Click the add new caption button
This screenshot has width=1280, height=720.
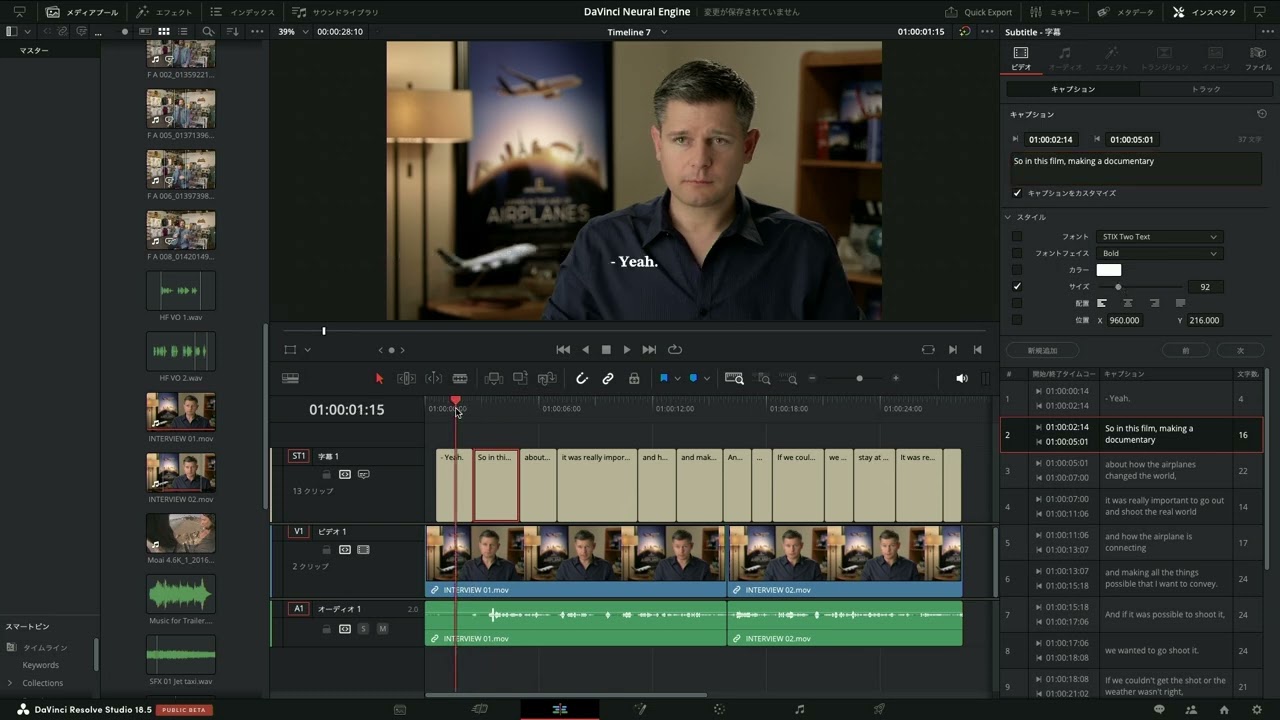(x=1042, y=351)
